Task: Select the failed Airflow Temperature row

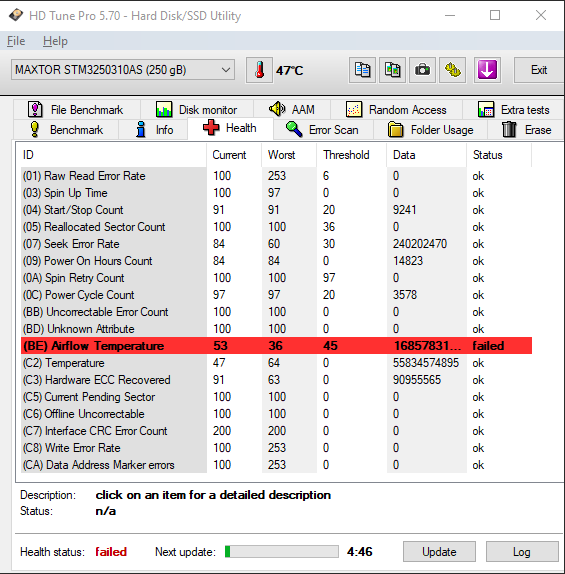Action: click(x=276, y=346)
